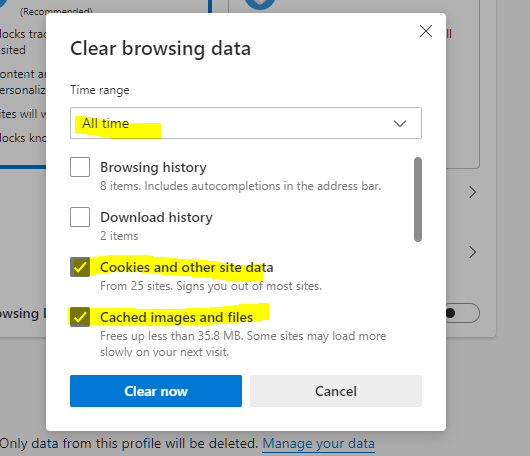Select the Download history label text
The width and height of the screenshot is (530, 456).
(156, 217)
